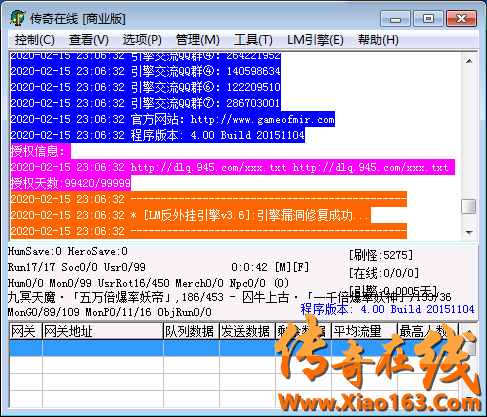Click log line with QQ群 286703001
The image size is (487, 417).
coord(145,103)
